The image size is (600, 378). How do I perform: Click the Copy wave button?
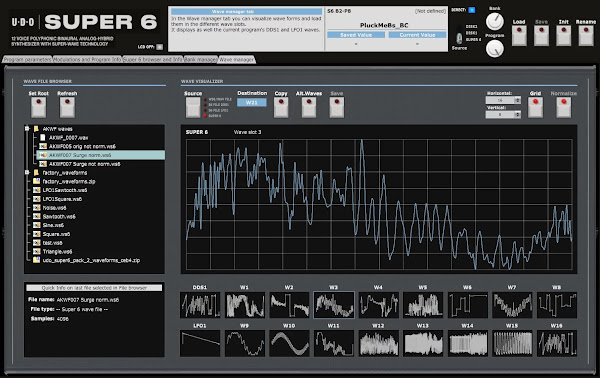[281, 107]
